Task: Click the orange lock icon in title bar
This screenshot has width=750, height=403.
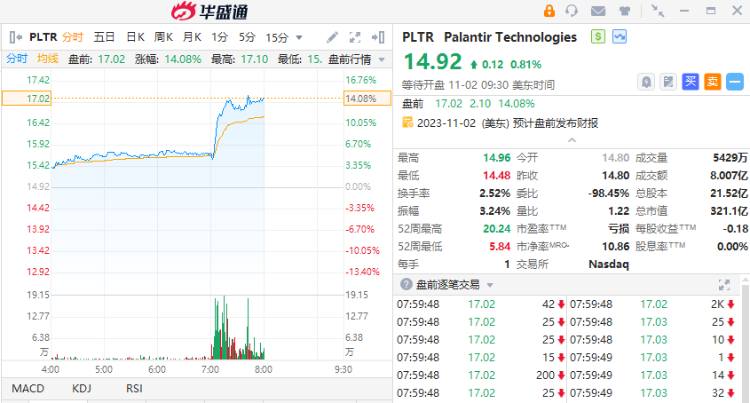Action: [549, 11]
